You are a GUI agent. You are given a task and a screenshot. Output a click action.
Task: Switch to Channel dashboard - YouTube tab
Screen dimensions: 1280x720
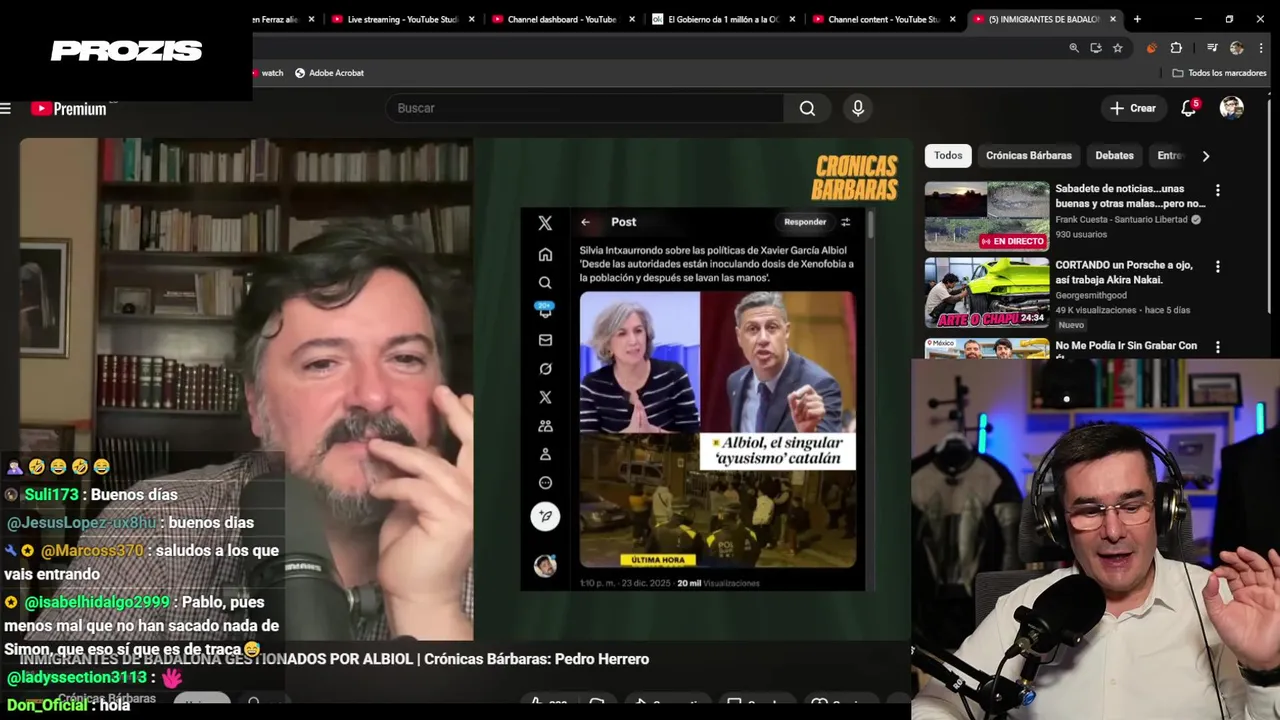(561, 19)
